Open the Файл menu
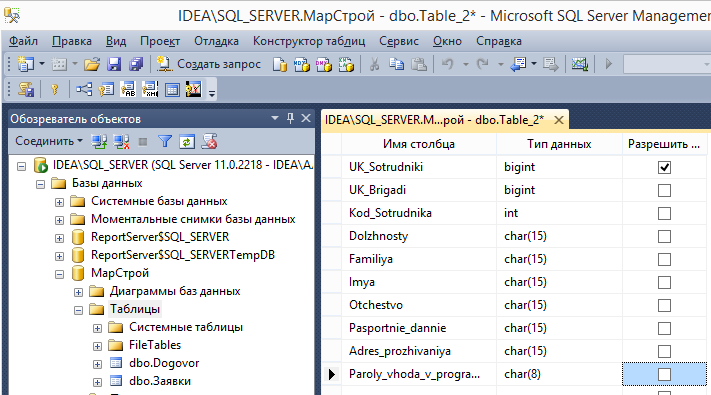The image size is (711, 395). click(x=23, y=41)
